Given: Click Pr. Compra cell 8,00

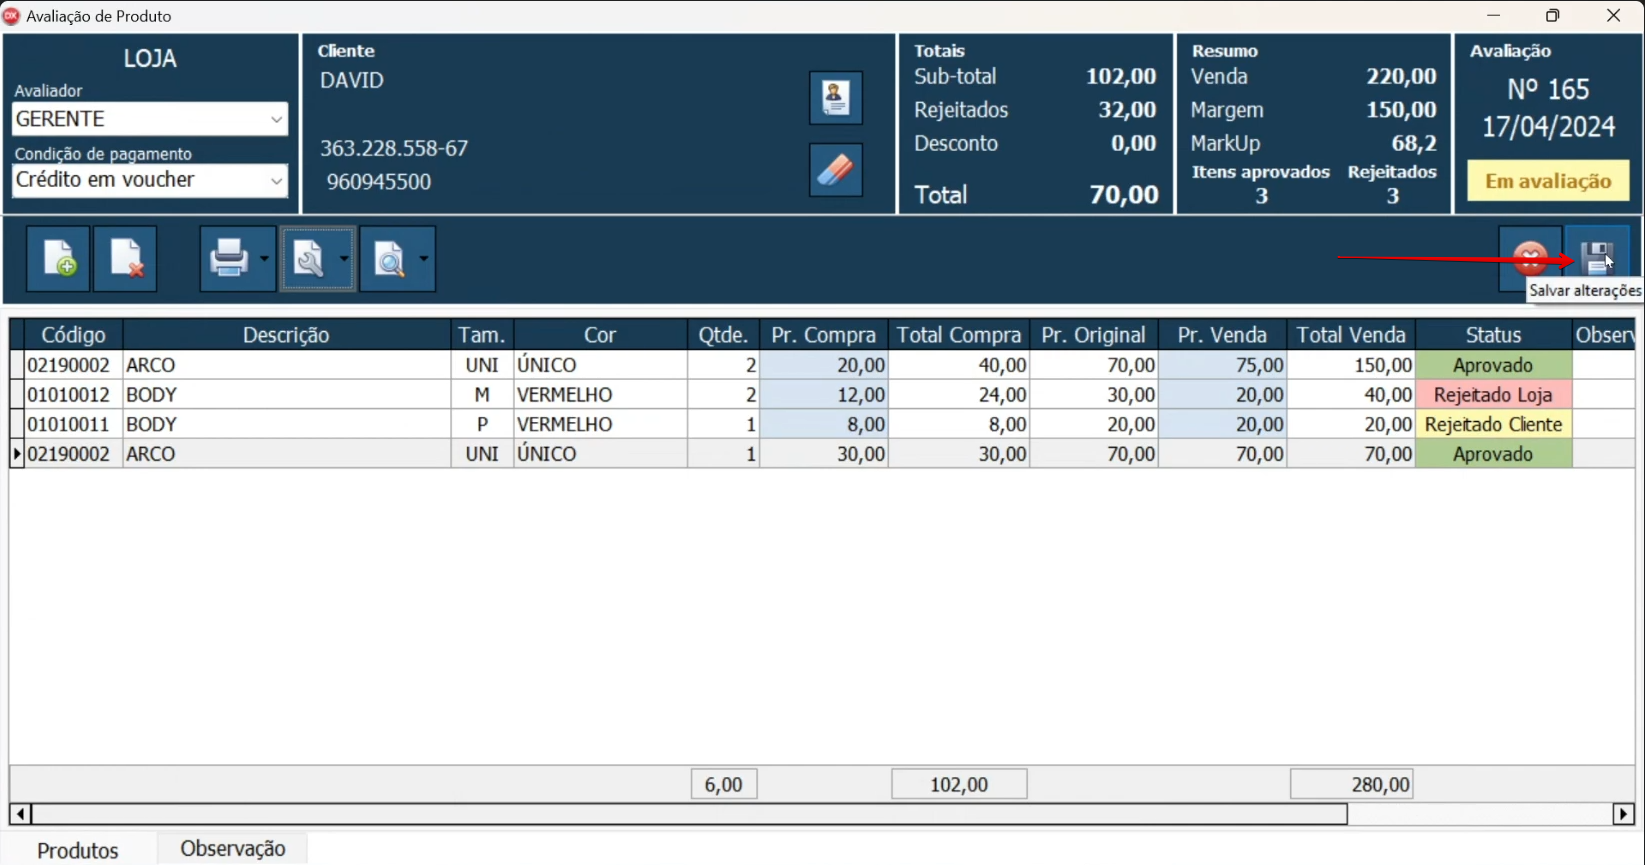Looking at the screenshot, I should coord(824,424).
